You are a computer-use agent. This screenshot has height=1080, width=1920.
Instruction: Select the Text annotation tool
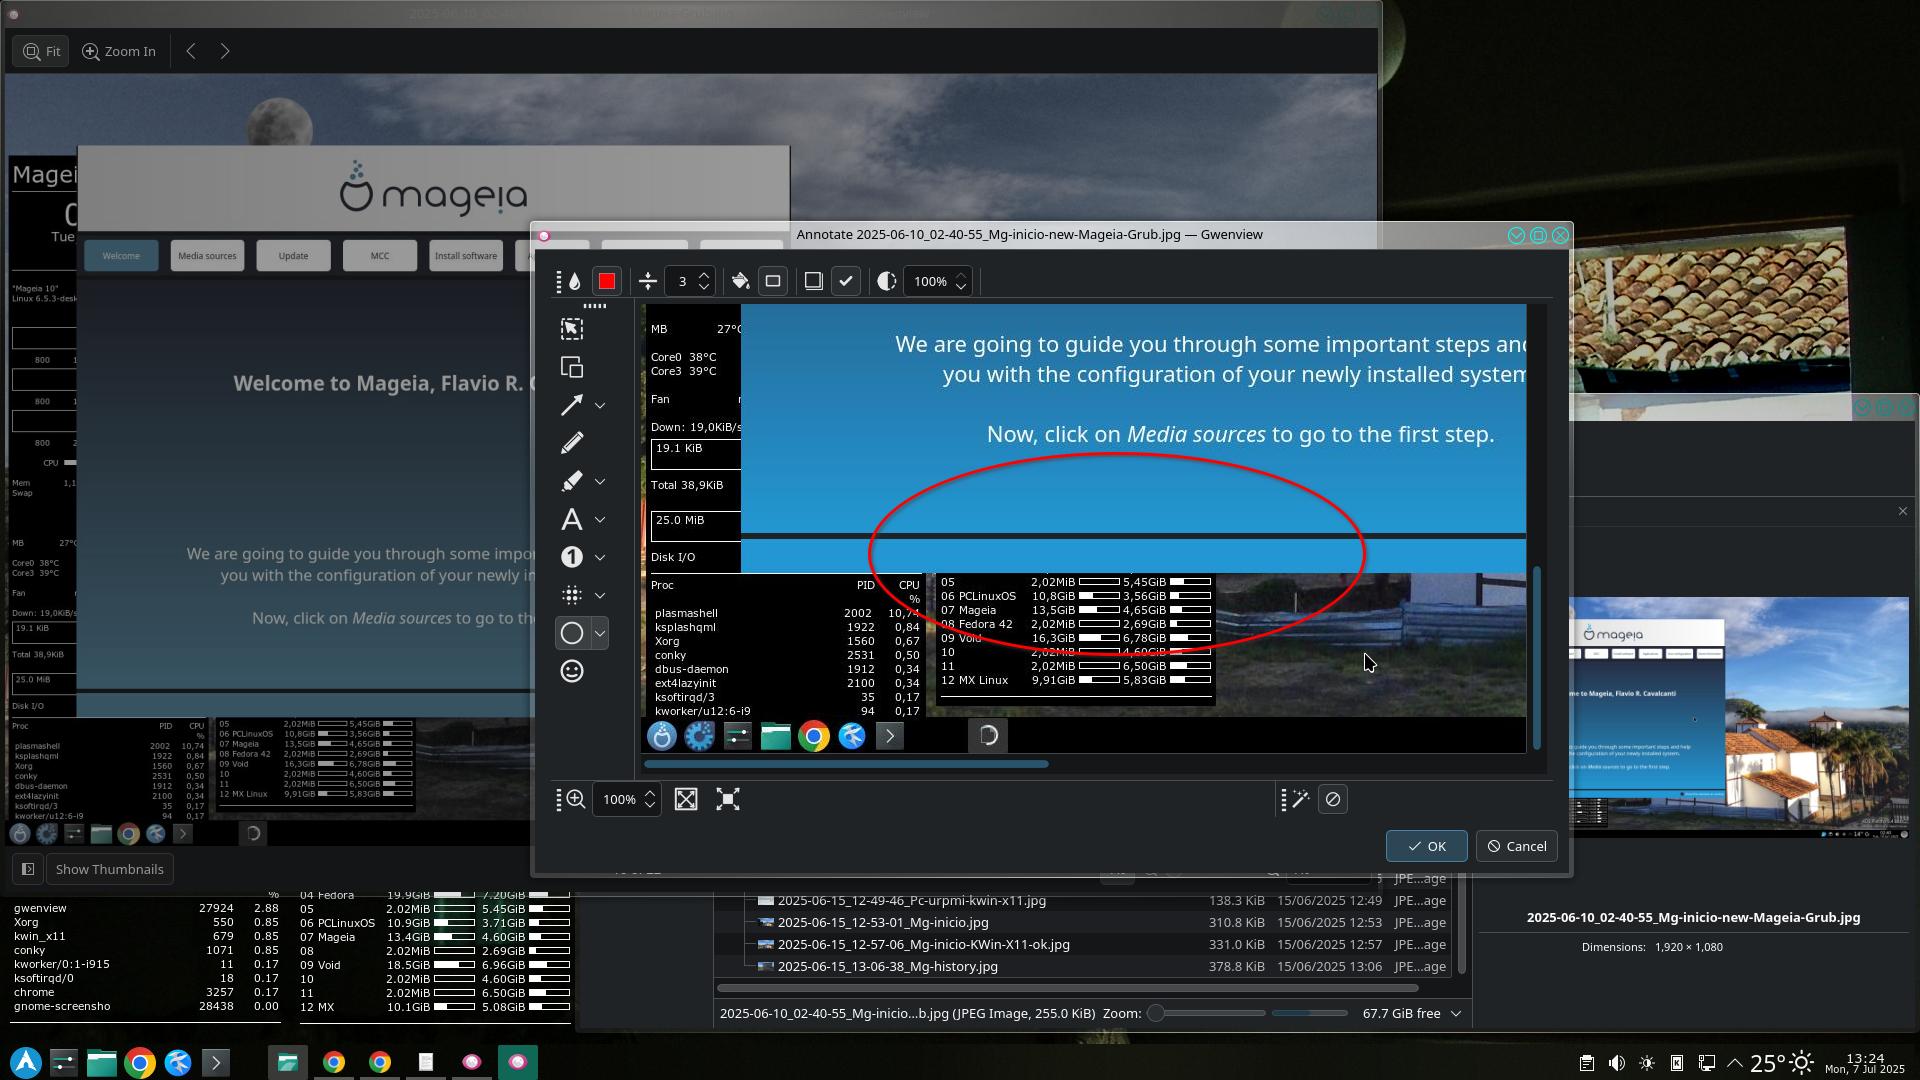coord(572,519)
